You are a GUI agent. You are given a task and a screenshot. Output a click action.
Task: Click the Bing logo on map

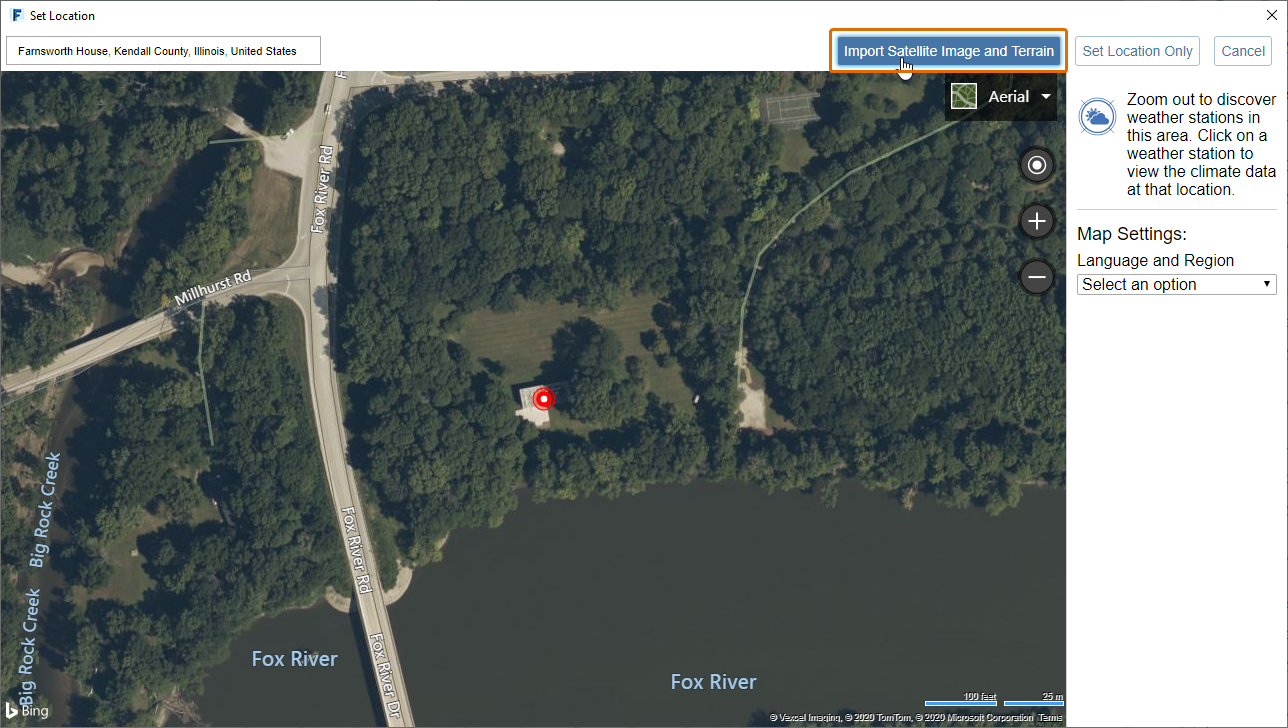(26, 711)
